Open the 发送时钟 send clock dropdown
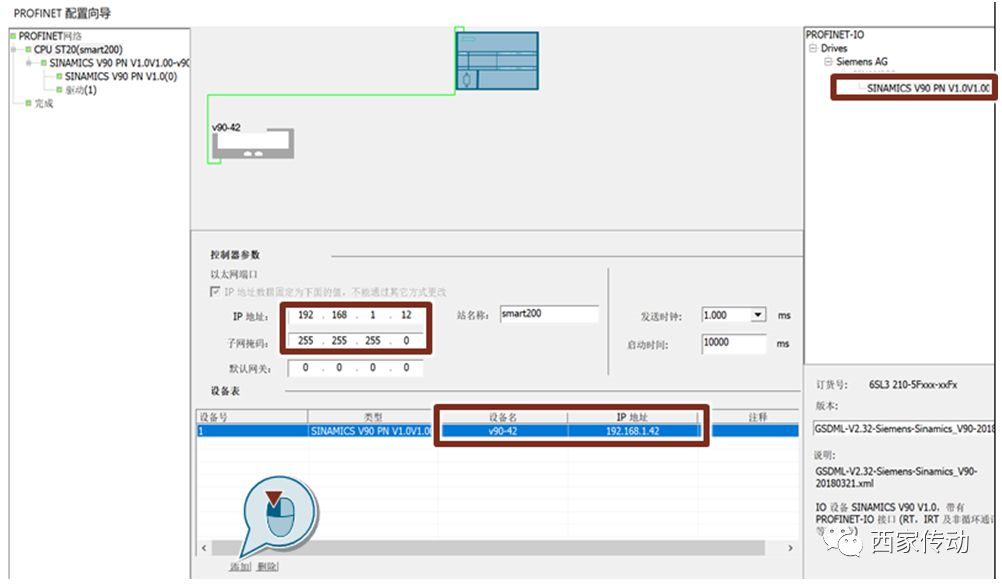This screenshot has width=1002, height=586. pos(758,315)
